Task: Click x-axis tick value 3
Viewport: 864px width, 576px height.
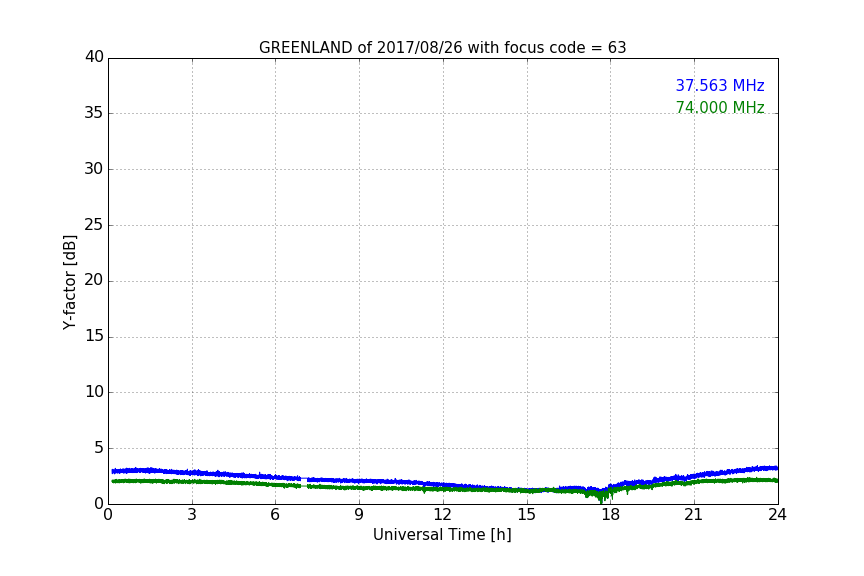Action: 192,515
